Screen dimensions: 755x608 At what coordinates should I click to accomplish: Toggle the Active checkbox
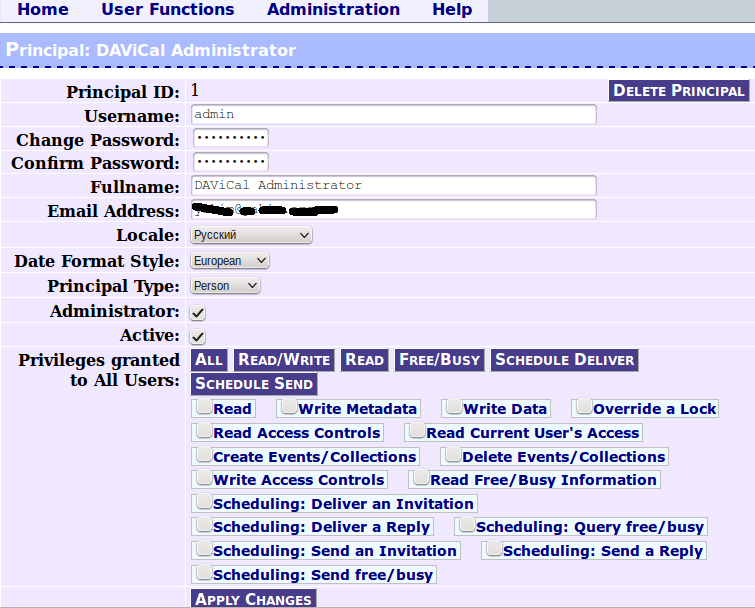198,336
